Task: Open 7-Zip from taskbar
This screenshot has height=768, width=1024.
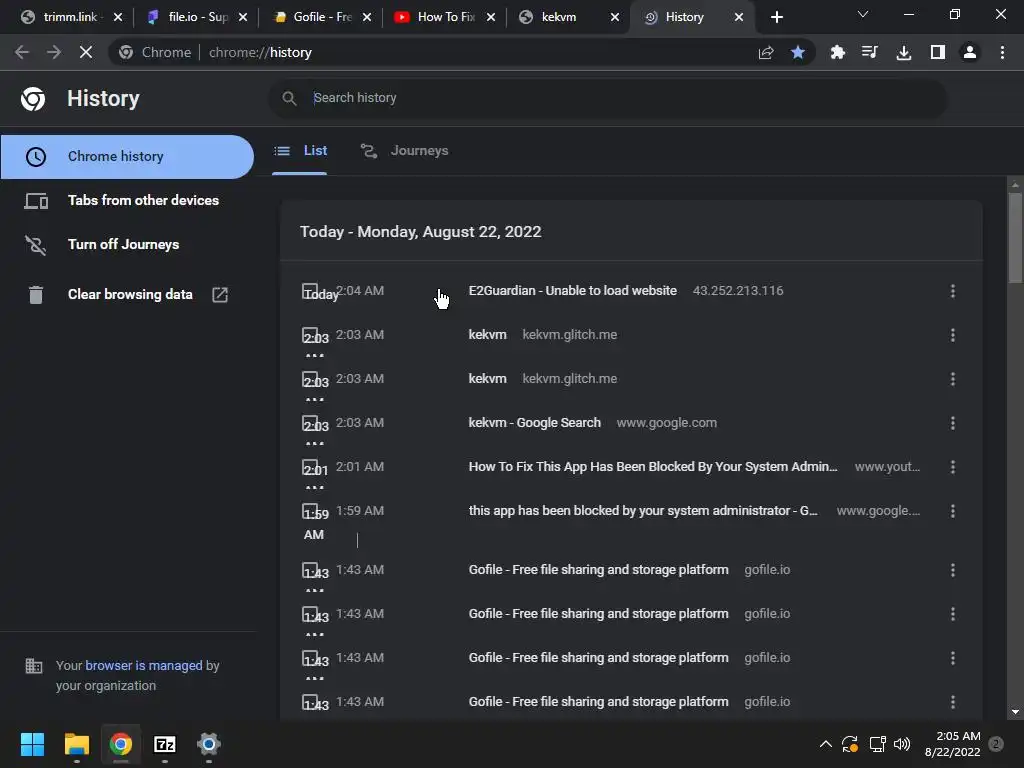Action: coord(165,744)
